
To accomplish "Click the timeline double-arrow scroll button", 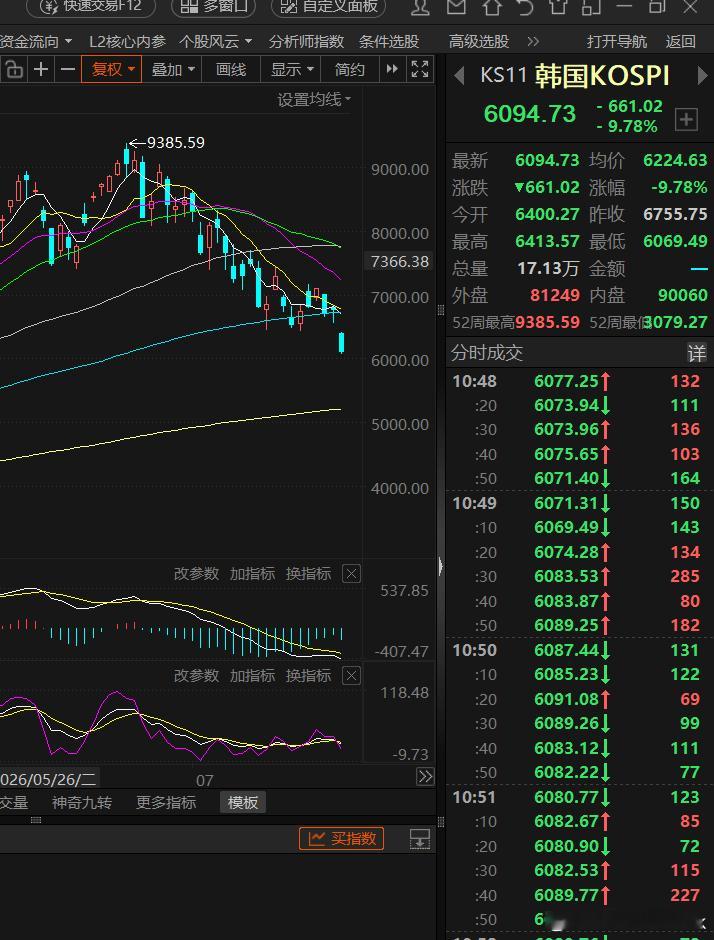I will coord(425,777).
